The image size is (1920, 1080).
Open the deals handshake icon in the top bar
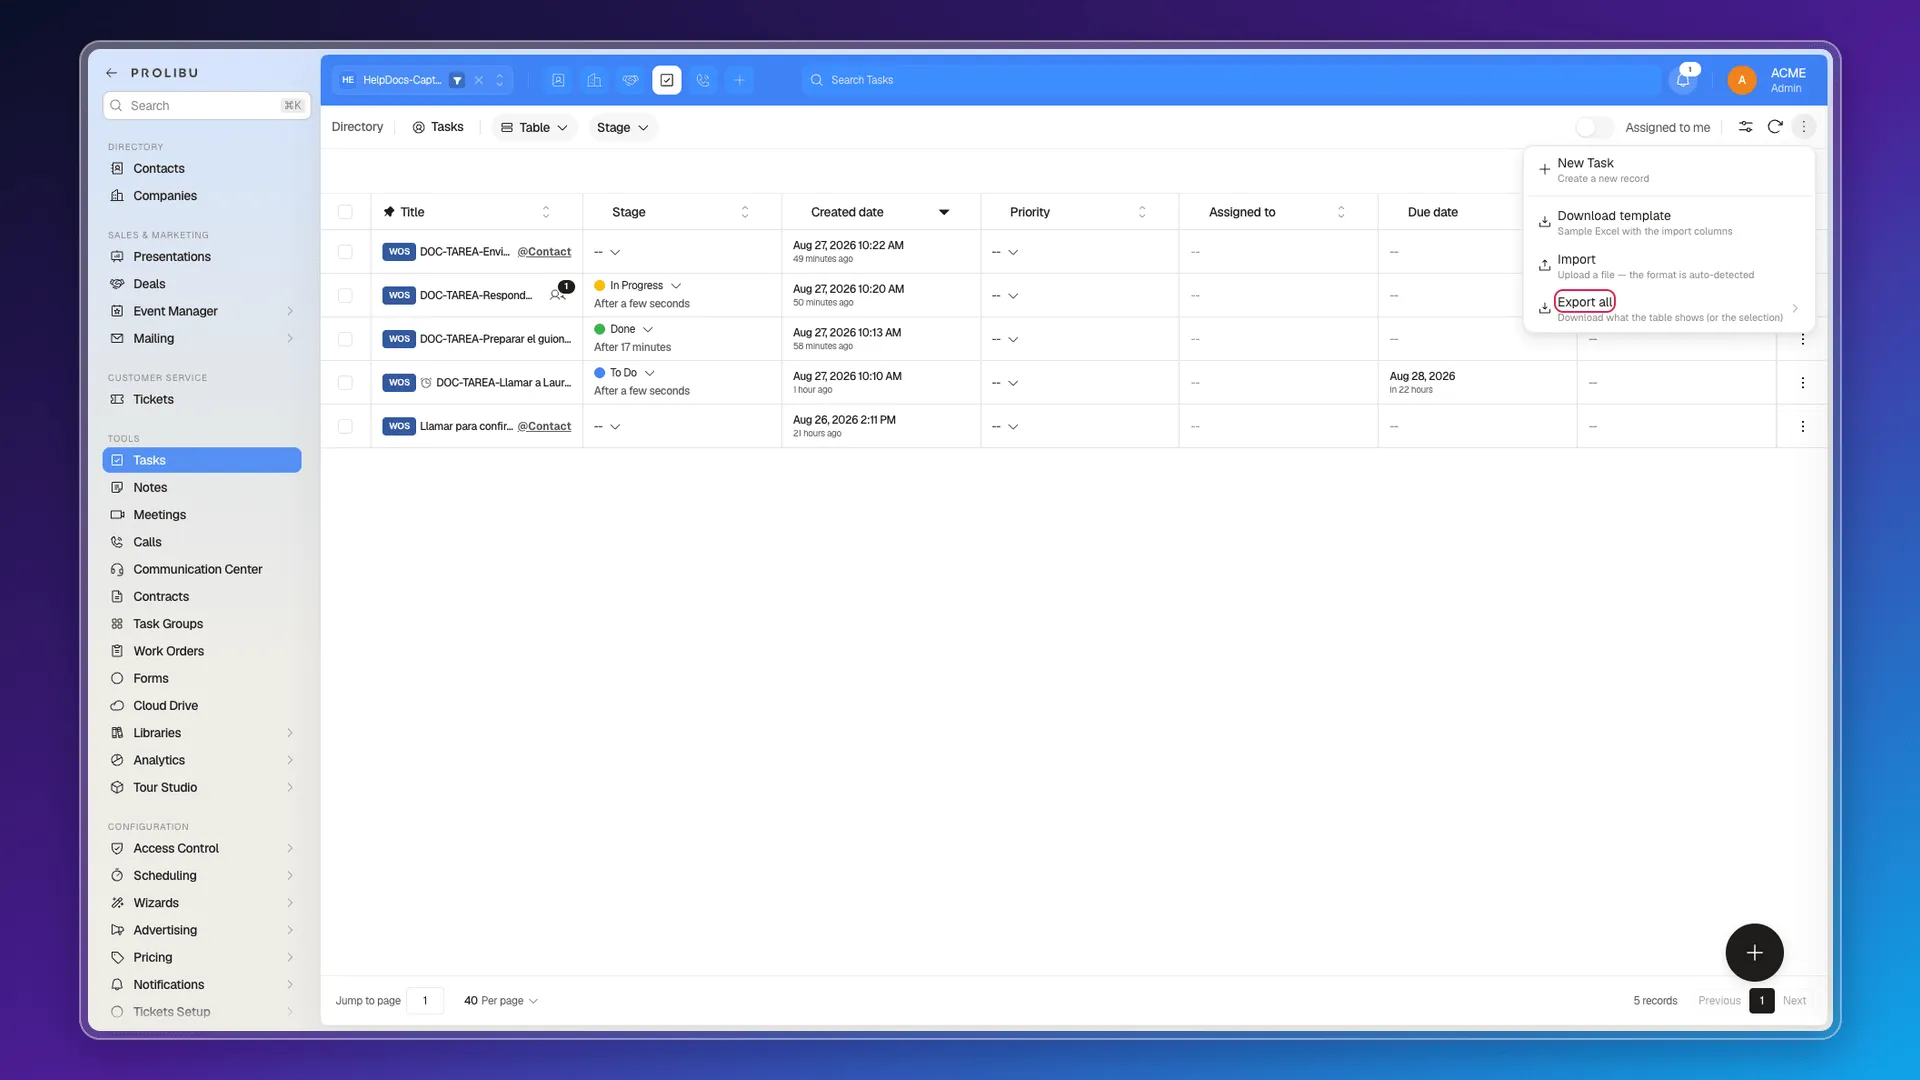(x=630, y=80)
